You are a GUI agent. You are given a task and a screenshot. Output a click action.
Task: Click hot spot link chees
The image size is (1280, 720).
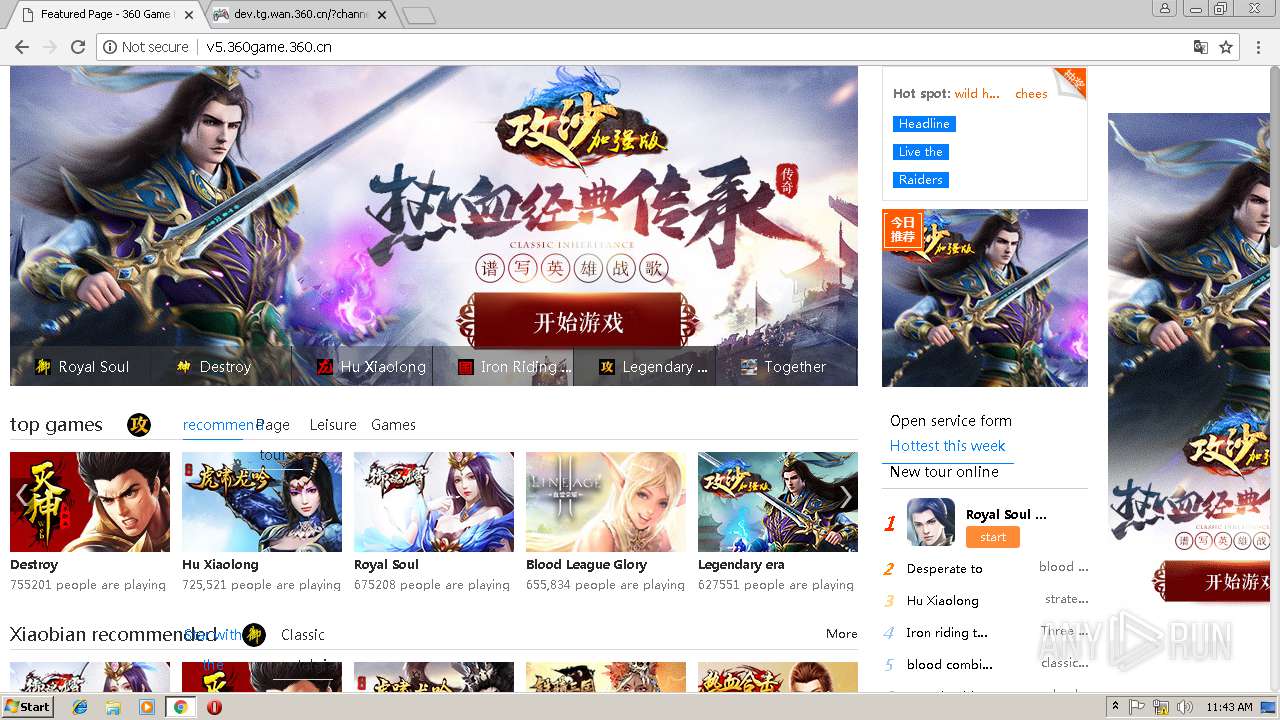(x=1031, y=94)
